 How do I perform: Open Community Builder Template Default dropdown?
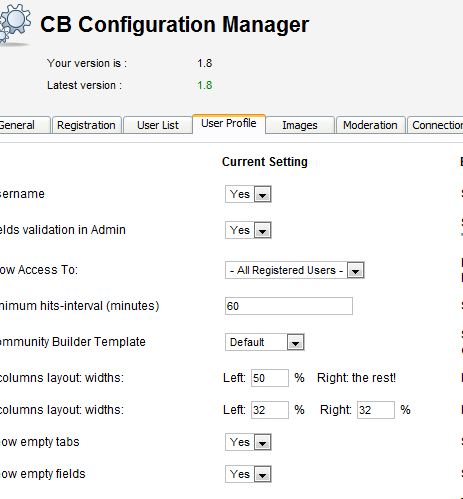coord(264,342)
